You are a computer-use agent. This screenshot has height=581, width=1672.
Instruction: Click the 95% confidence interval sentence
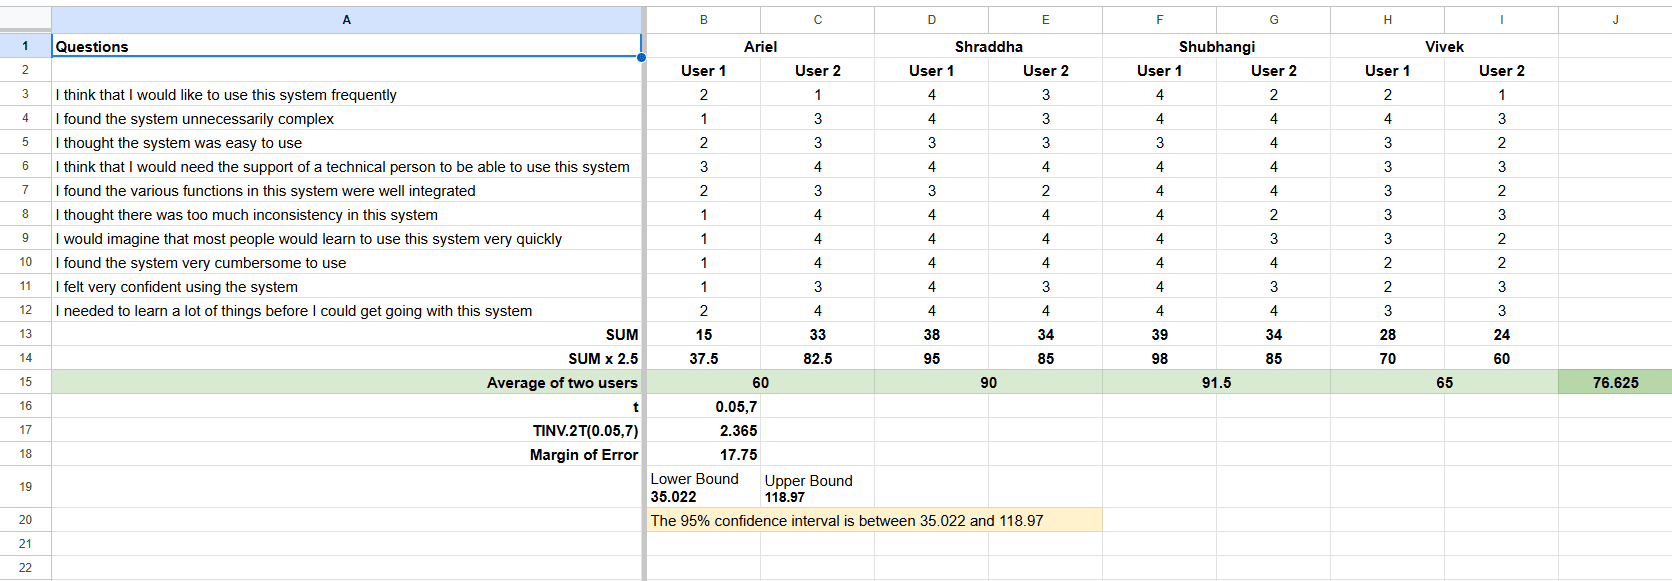pyautogui.click(x=875, y=520)
